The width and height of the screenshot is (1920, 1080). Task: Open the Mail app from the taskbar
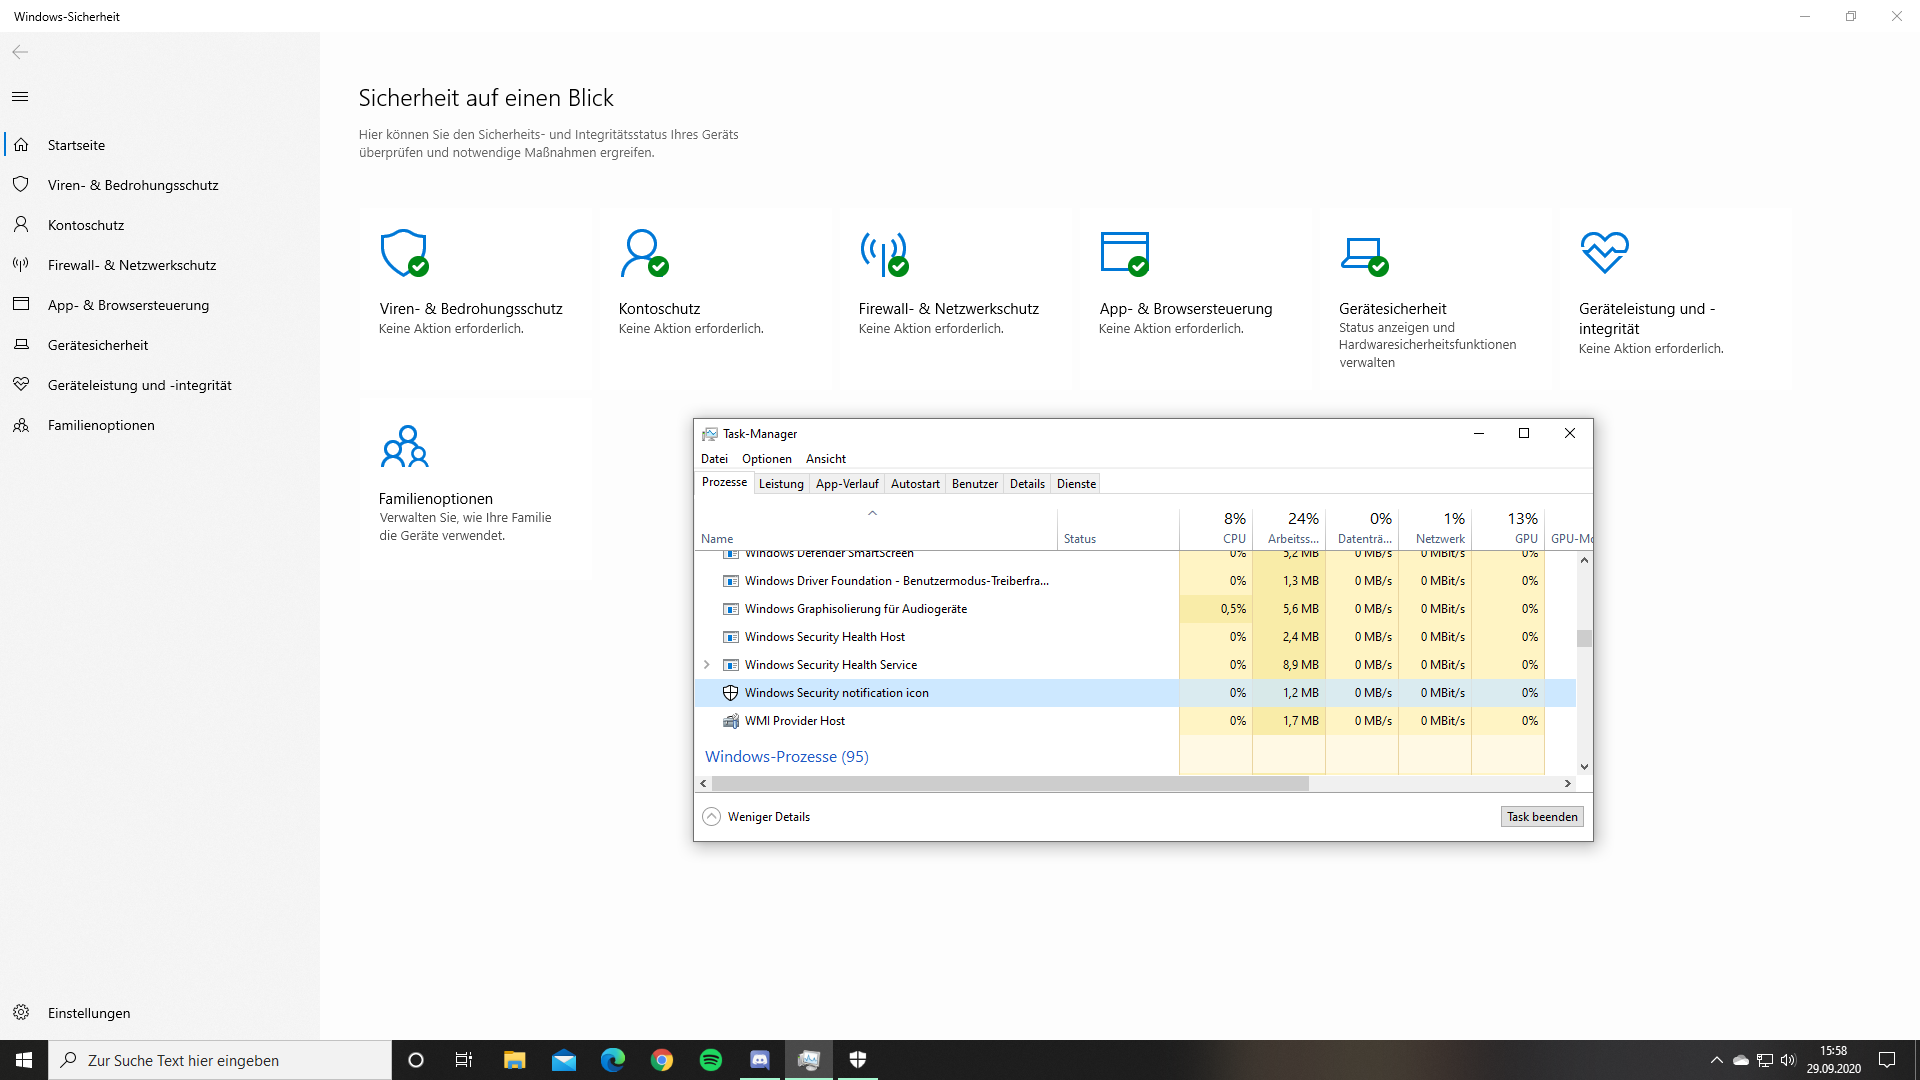(x=564, y=1060)
